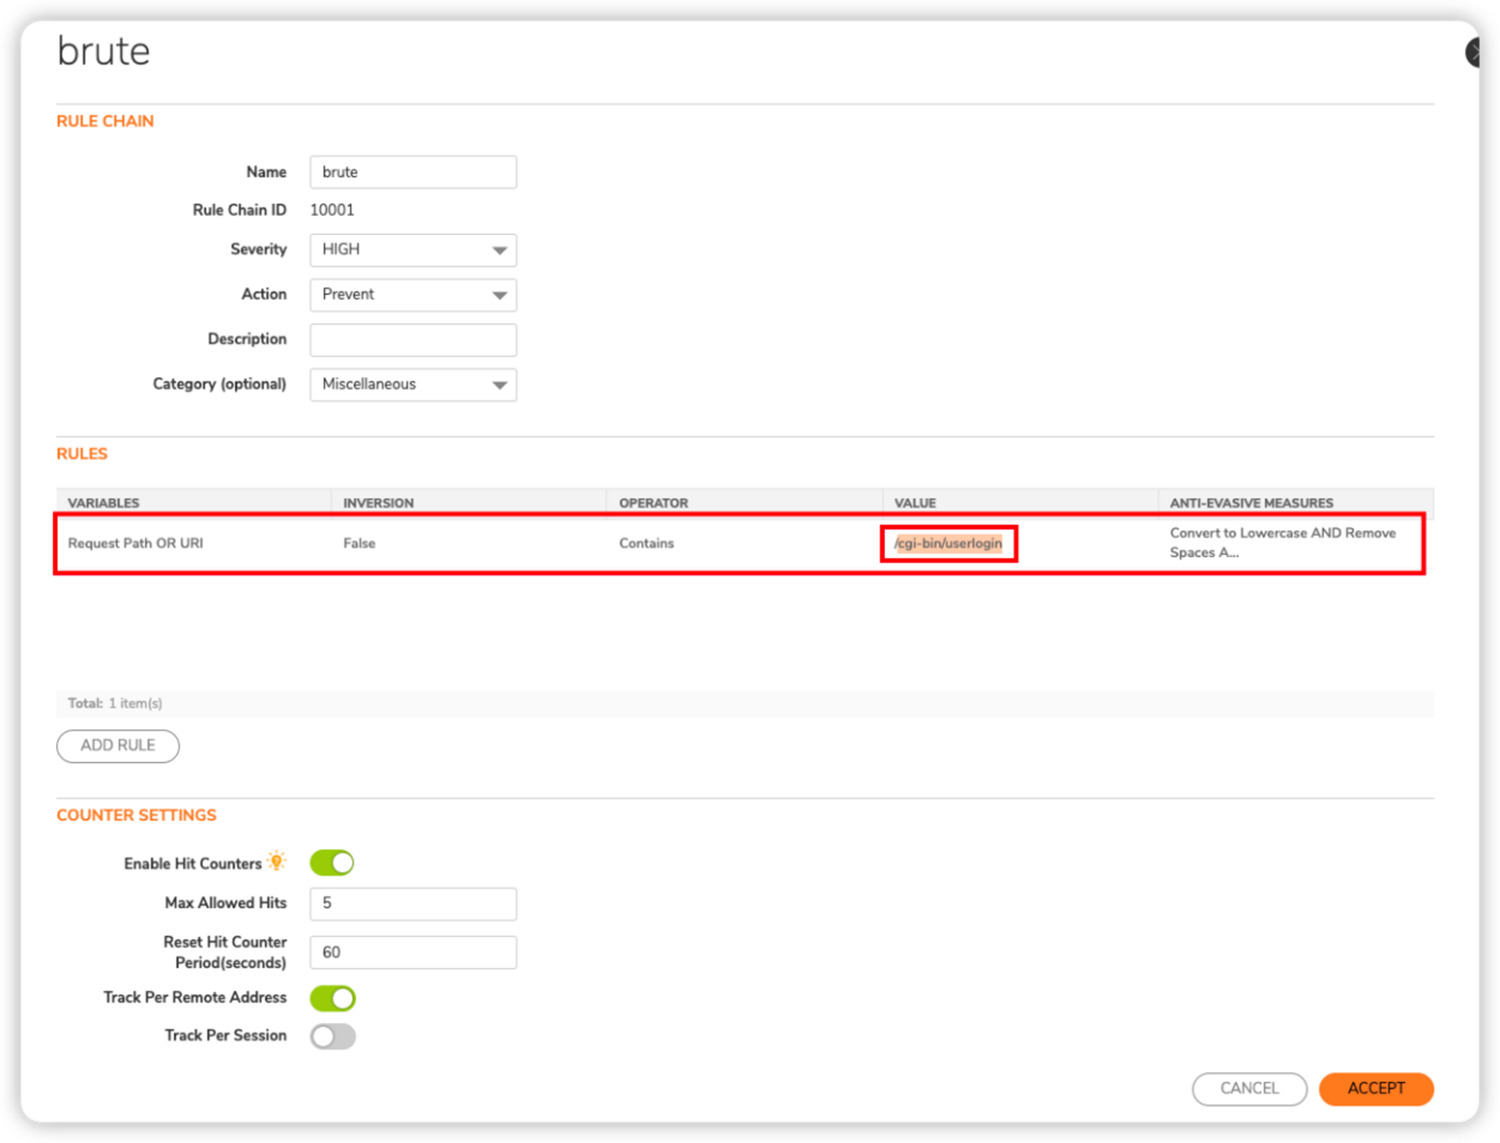The width and height of the screenshot is (1500, 1143).
Task: Click the Severity dropdown chevron icon
Action: [x=499, y=250]
